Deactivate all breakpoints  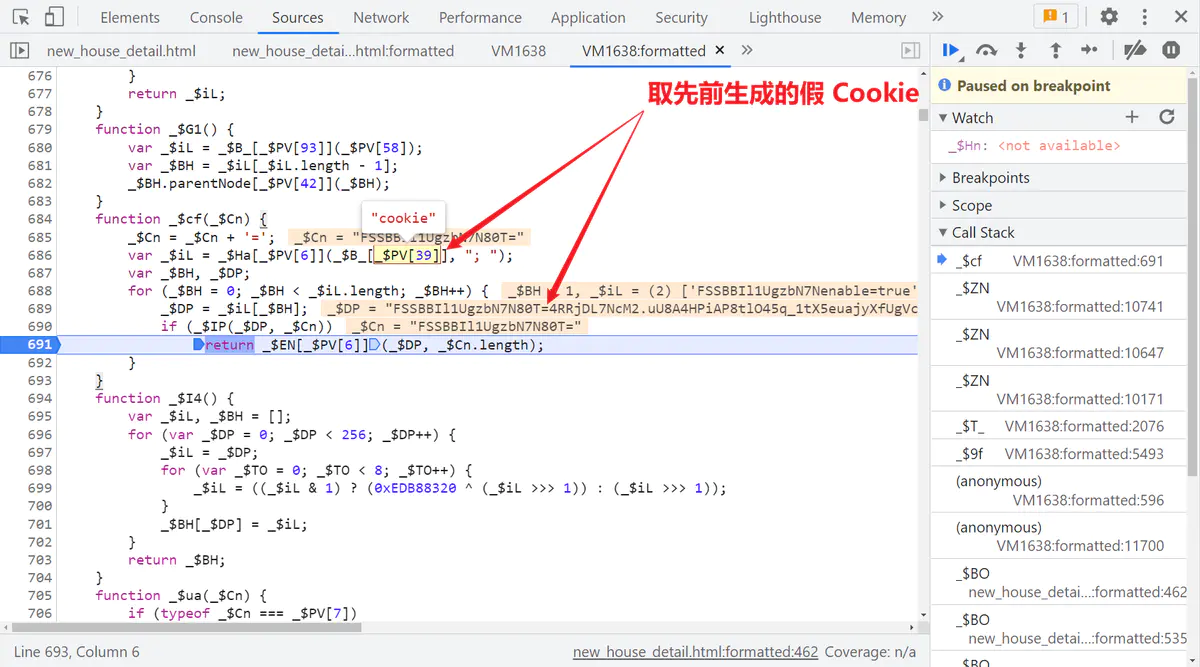pyautogui.click(x=1134, y=50)
